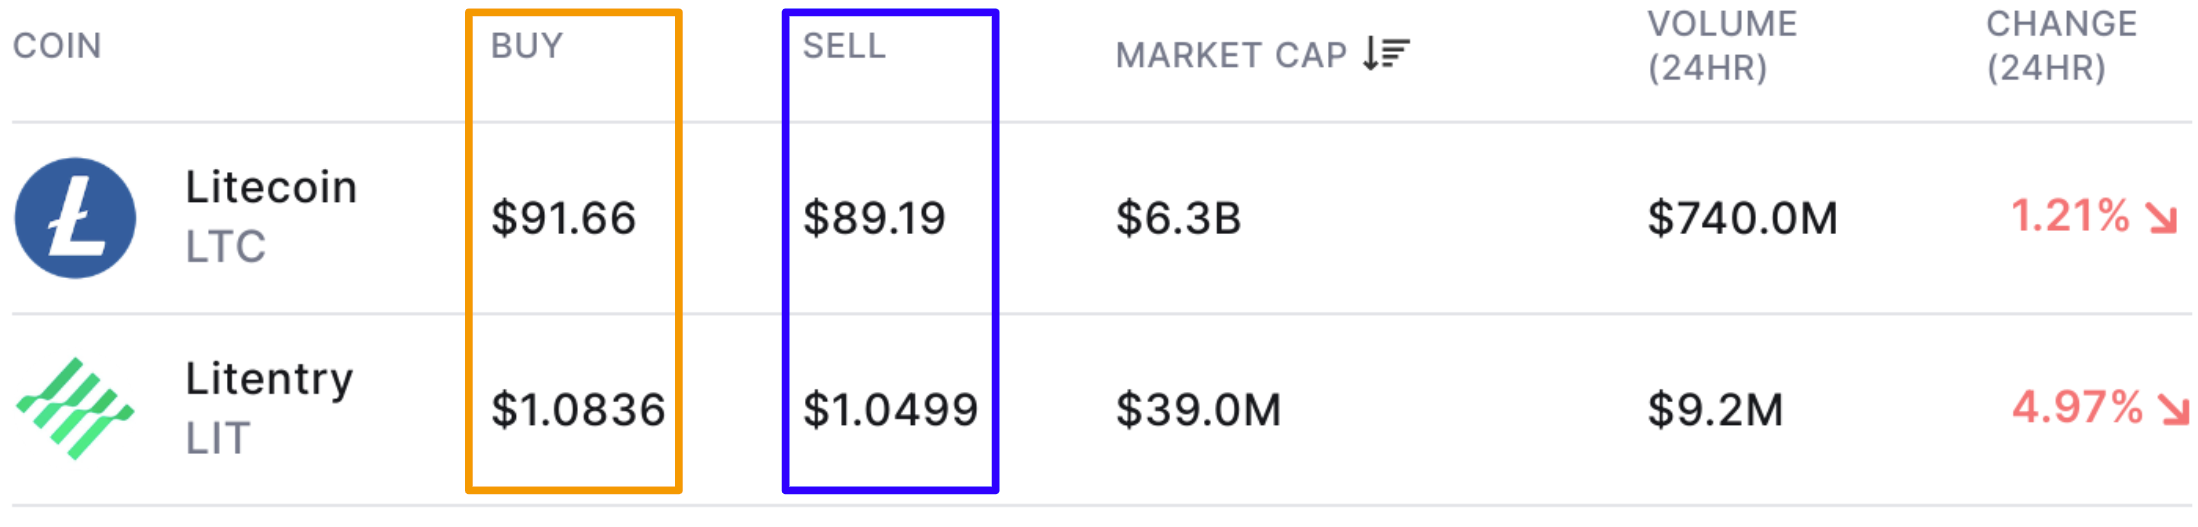Sort by the COIN column header
This screenshot has width=2198, height=527.
coord(57,46)
